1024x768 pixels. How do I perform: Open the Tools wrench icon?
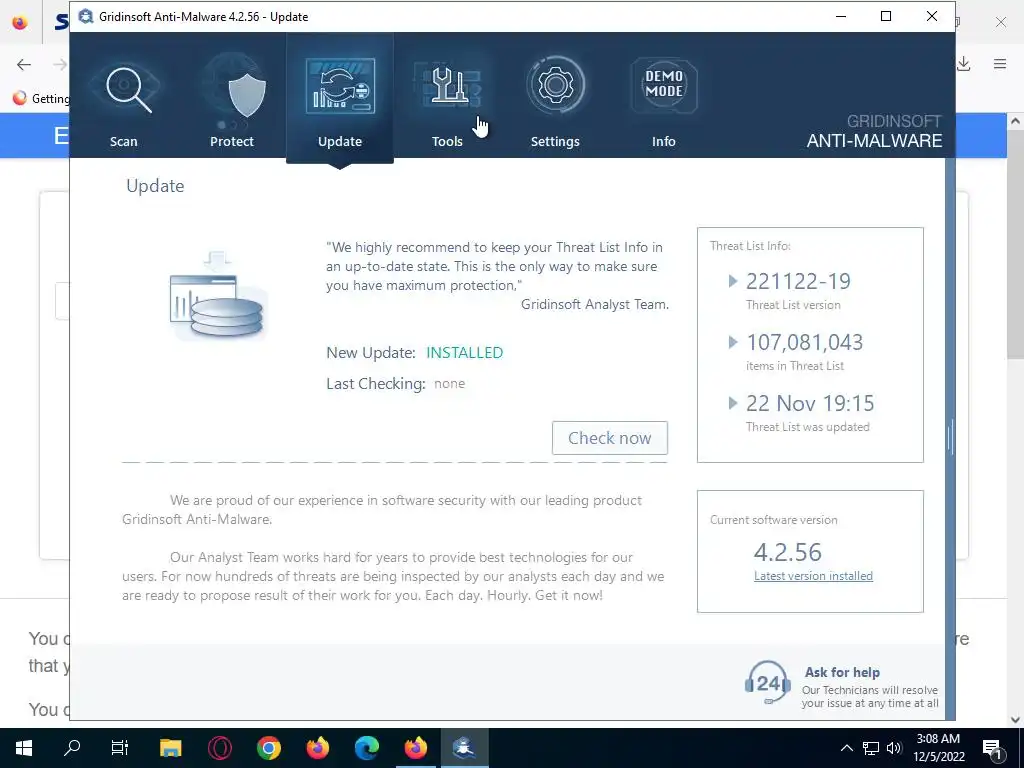click(448, 88)
